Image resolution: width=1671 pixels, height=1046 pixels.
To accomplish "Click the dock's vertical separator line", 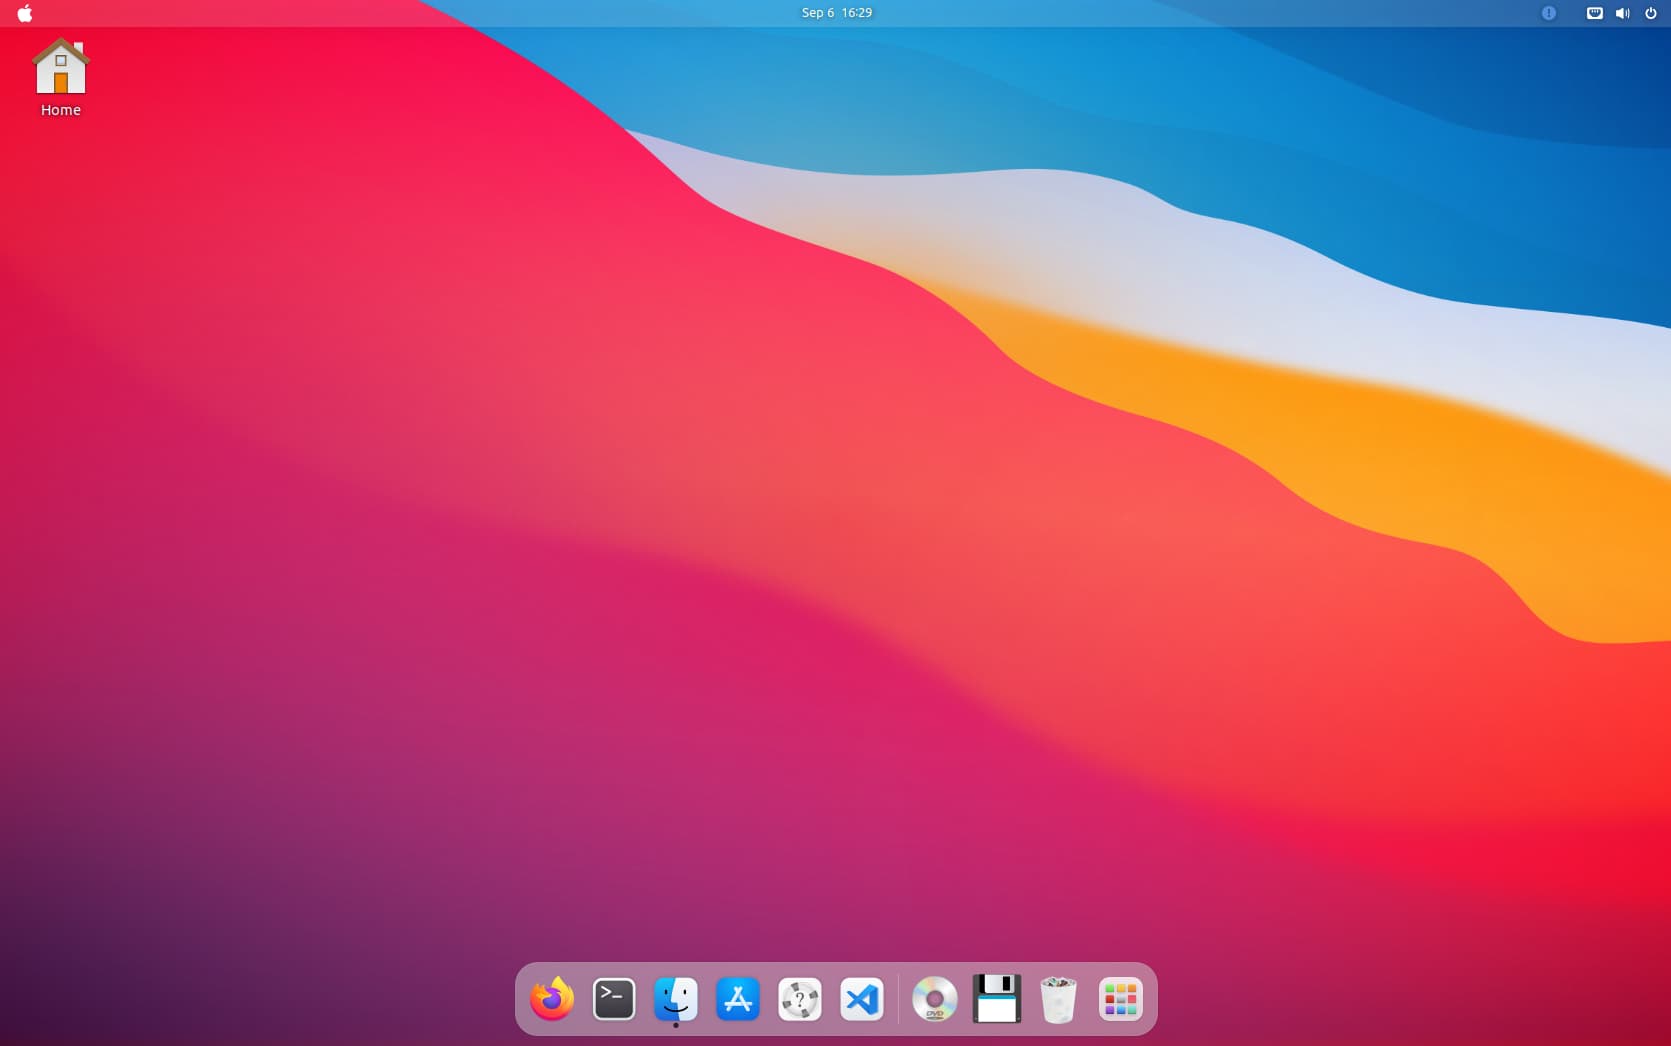I will click(x=898, y=999).
